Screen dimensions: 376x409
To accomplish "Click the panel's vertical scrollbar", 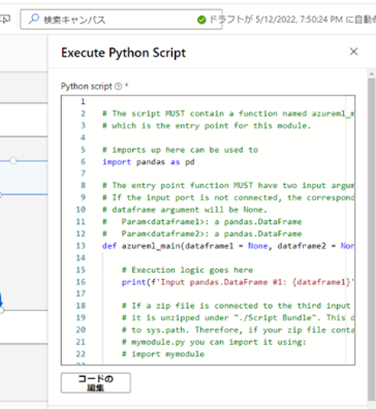I will coord(371,238).
